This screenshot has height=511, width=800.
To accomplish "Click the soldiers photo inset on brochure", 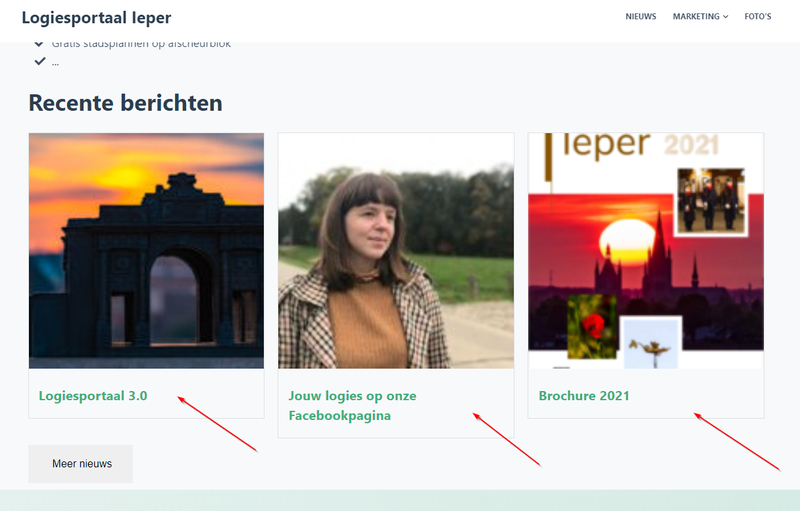I will 711,201.
